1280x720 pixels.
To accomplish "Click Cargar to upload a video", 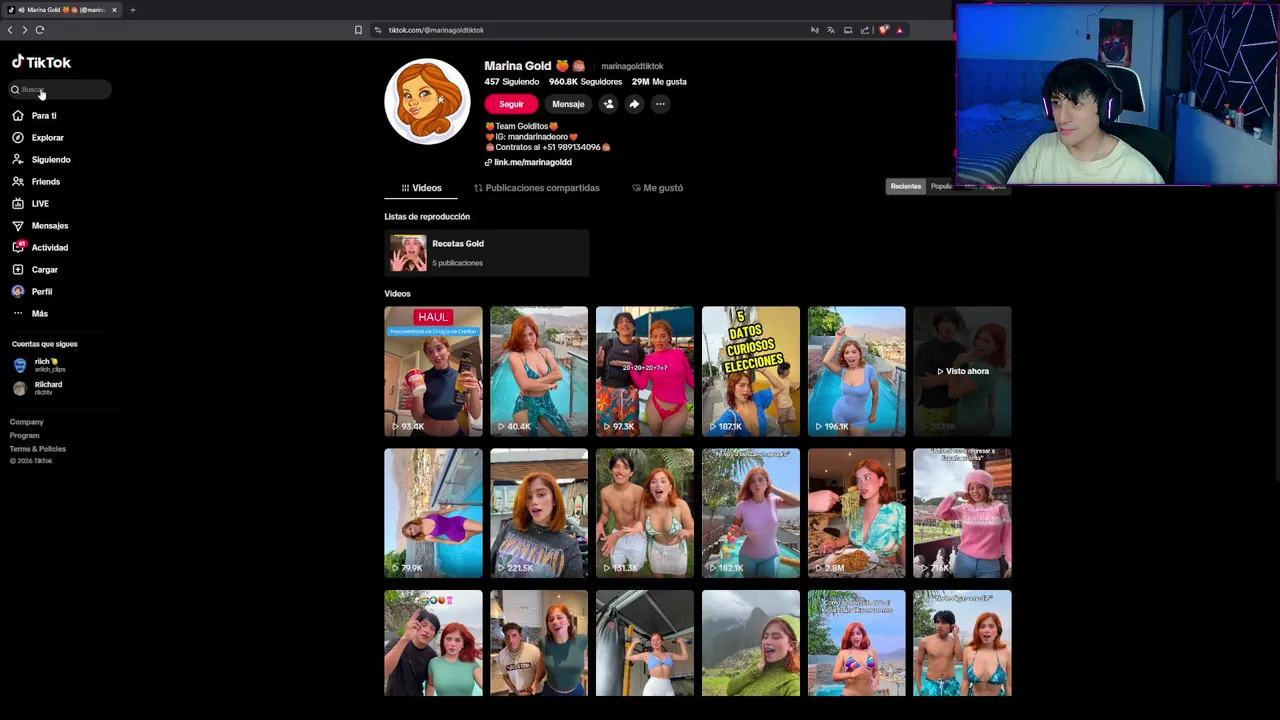I will click(x=44, y=270).
